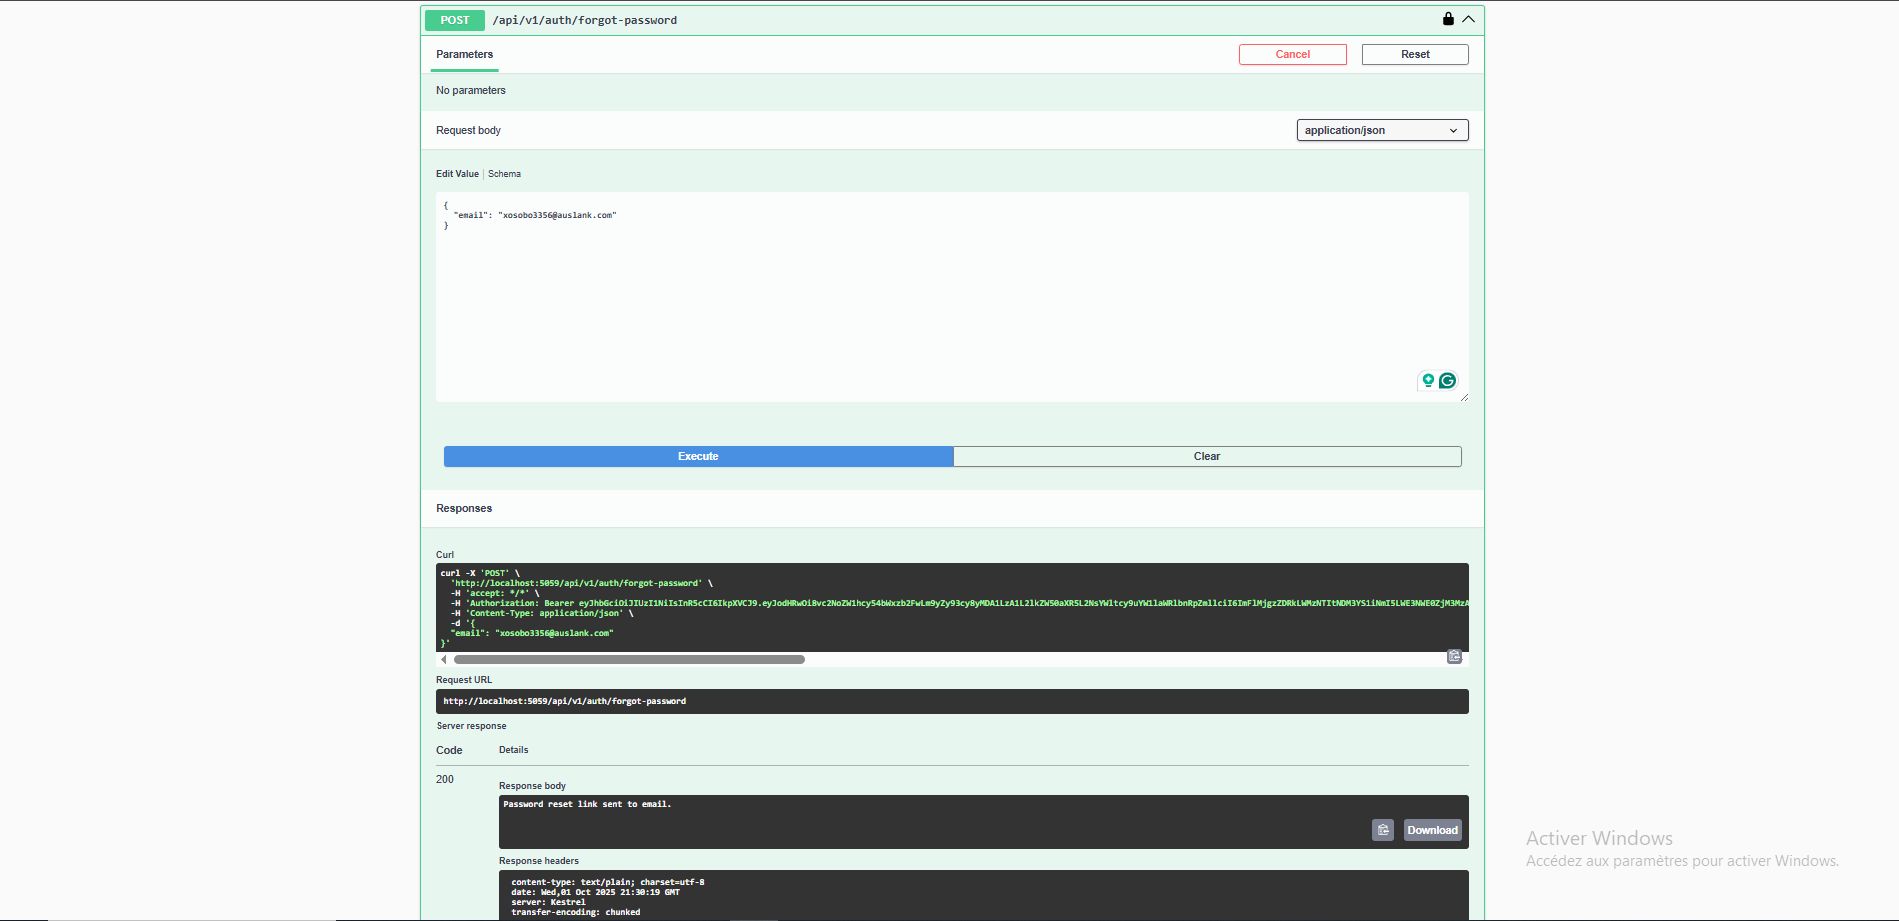Cancel the try-it-out mode
The width and height of the screenshot is (1899, 921).
(x=1292, y=54)
